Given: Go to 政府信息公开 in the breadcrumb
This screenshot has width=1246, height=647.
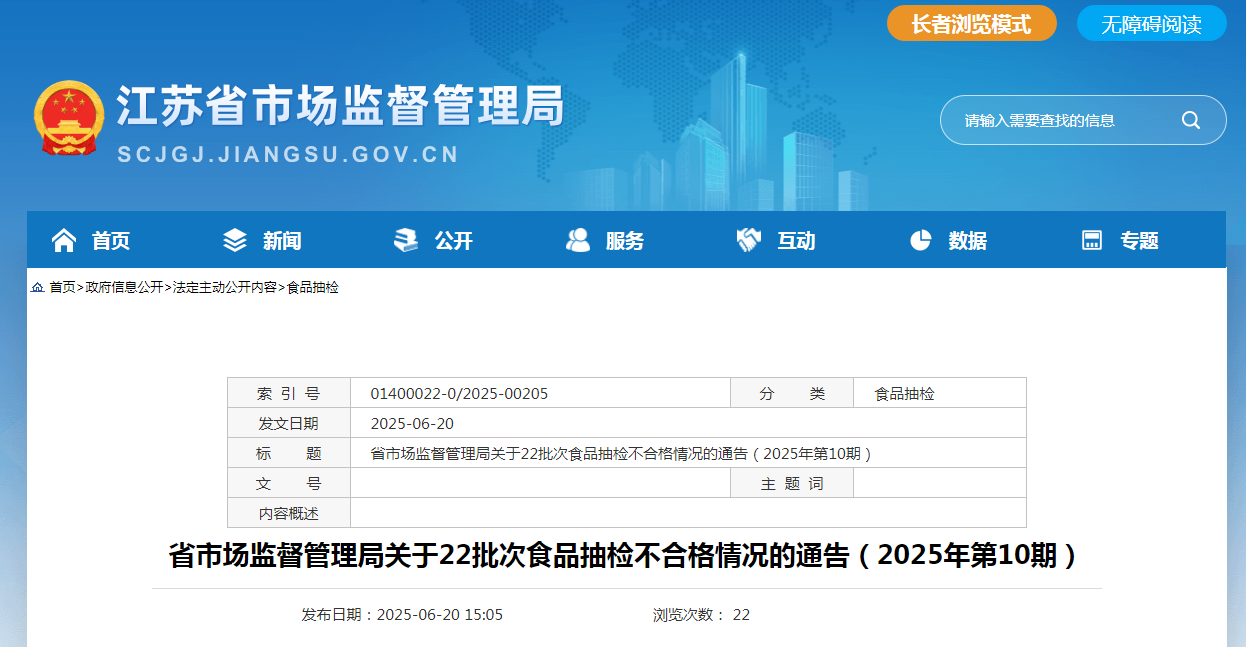Looking at the screenshot, I should (x=124, y=287).
